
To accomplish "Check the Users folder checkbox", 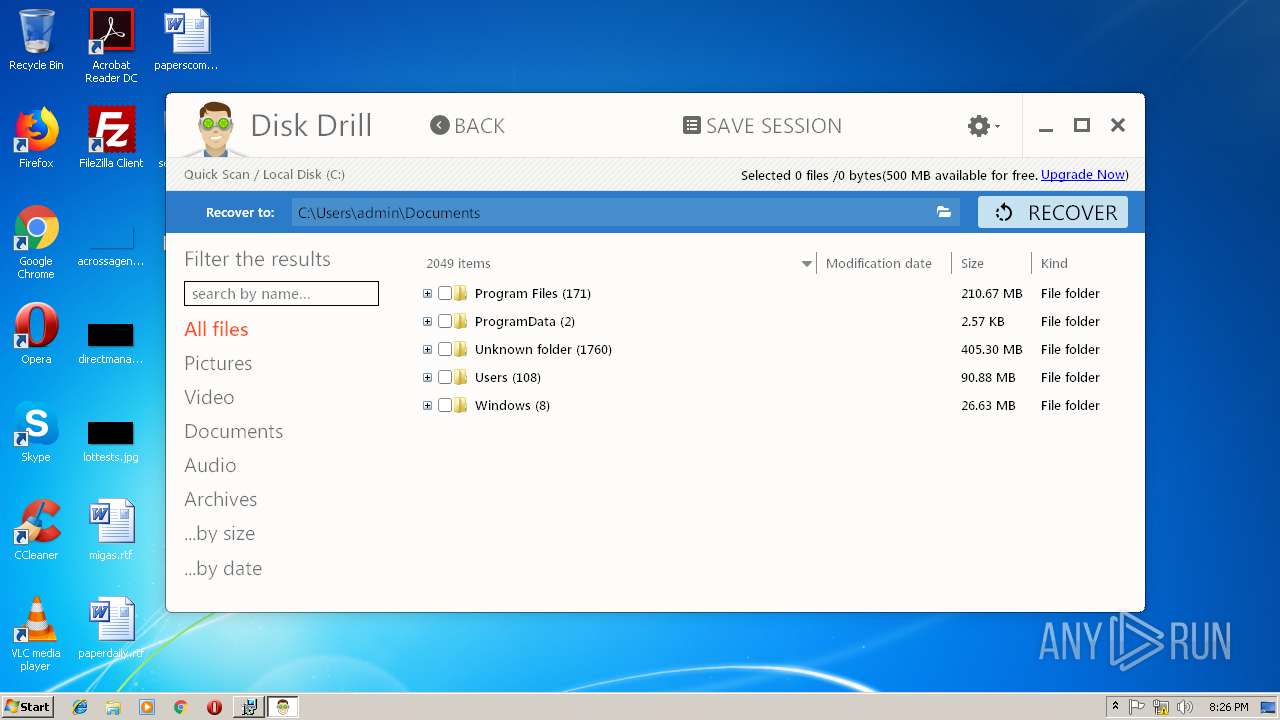I will tap(445, 377).
